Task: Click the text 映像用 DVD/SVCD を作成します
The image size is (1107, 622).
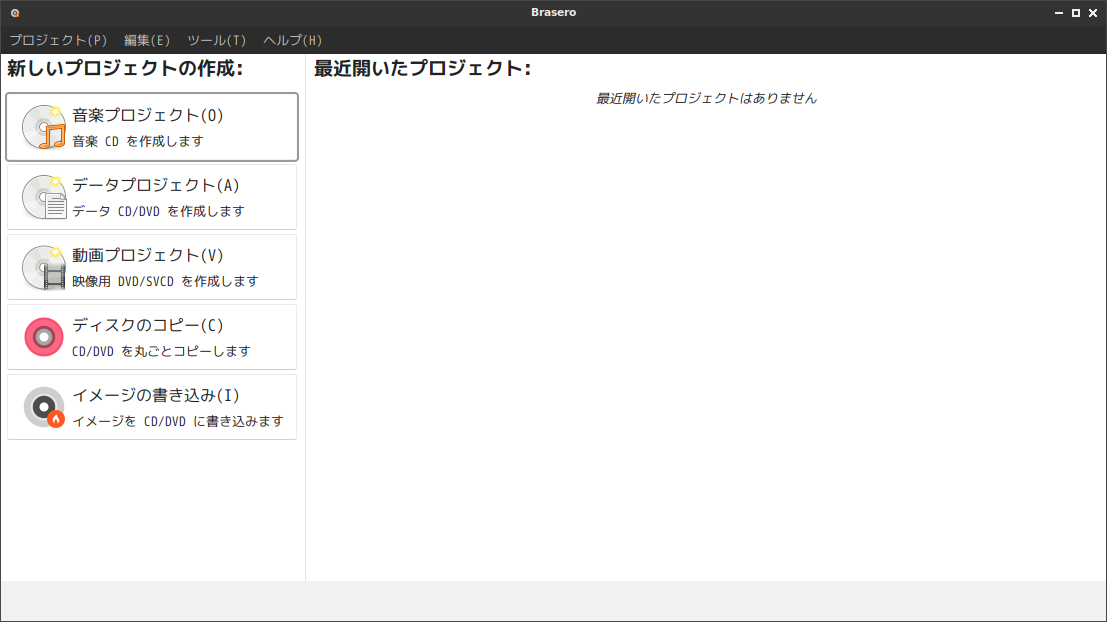Action: pos(165,281)
